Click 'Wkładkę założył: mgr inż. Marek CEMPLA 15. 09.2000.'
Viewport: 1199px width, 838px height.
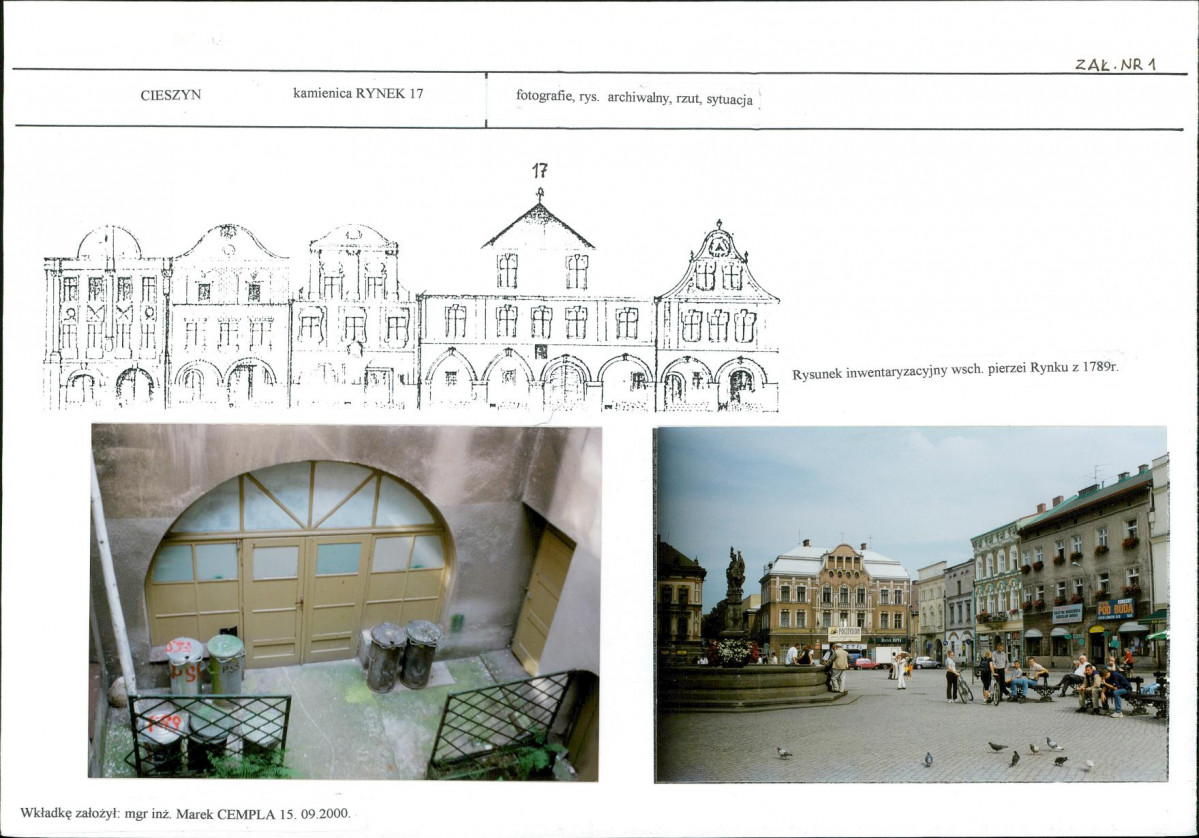[x=186, y=814]
